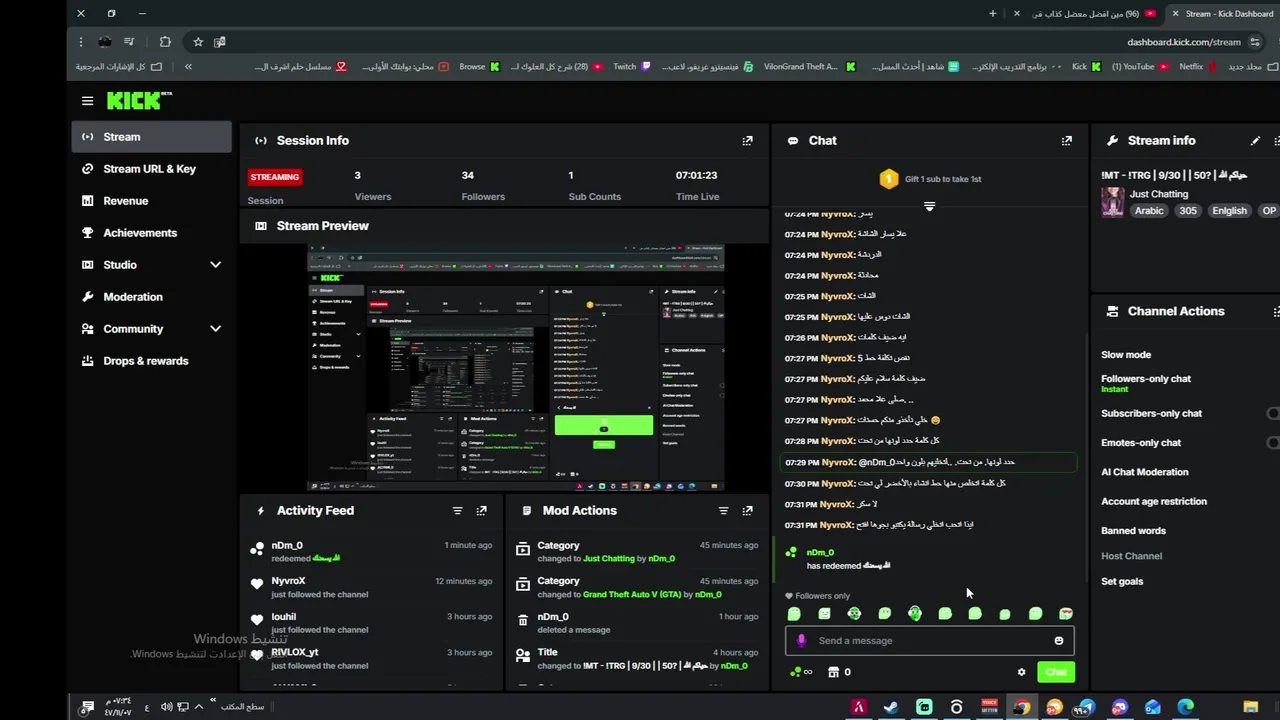Open the Stream sidebar page
Image resolution: width=1280 pixels, height=720 pixels.
pyautogui.click(x=152, y=137)
